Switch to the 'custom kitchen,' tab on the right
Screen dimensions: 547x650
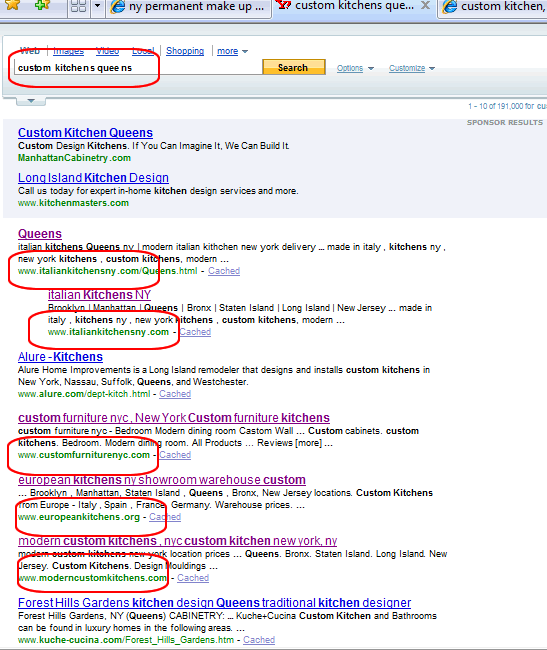[493, 7]
